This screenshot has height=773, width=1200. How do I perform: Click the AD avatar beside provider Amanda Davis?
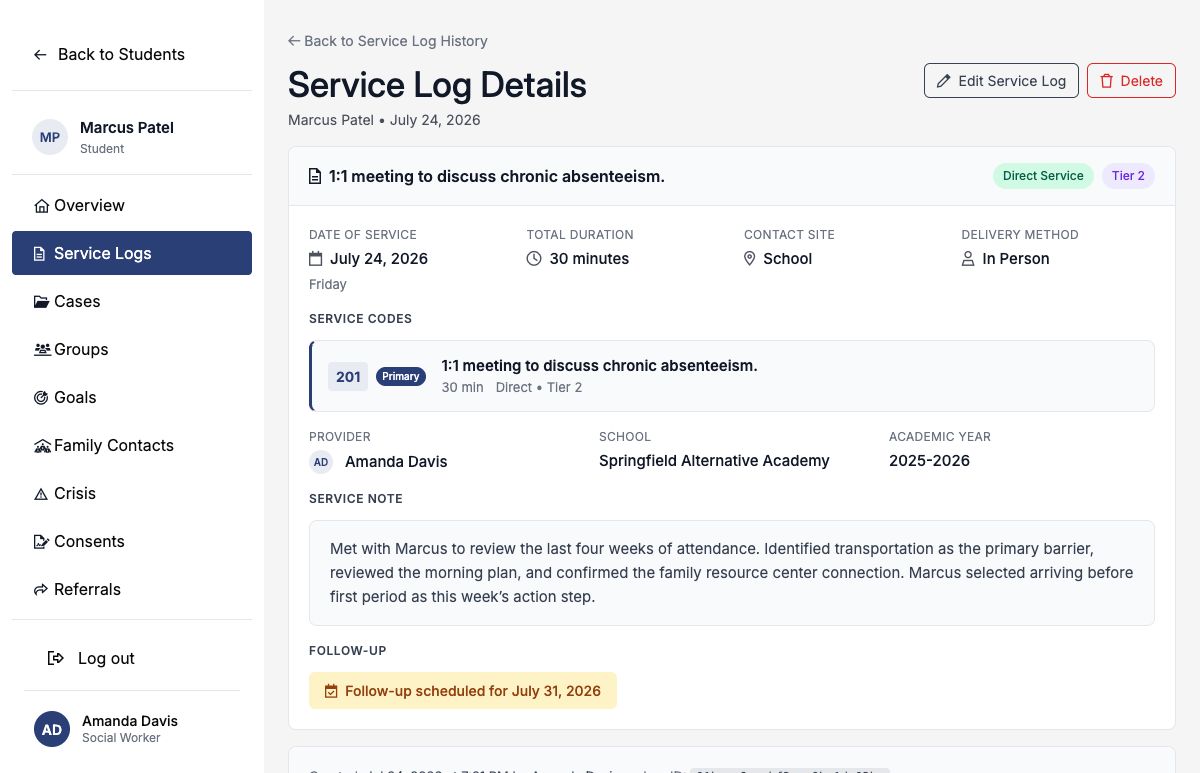coord(321,462)
